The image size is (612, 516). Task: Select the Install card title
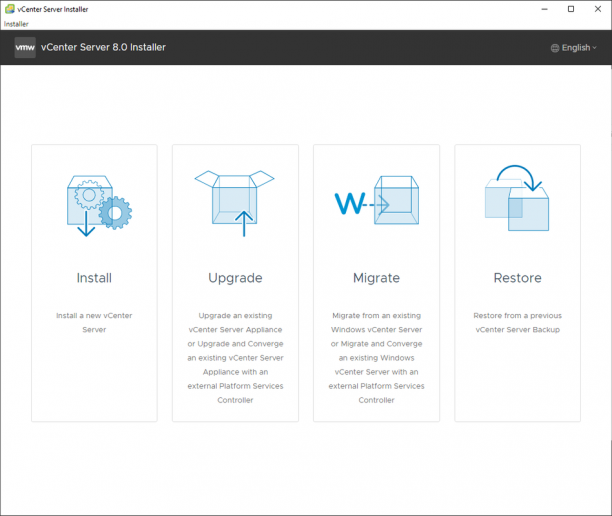pyautogui.click(x=94, y=278)
